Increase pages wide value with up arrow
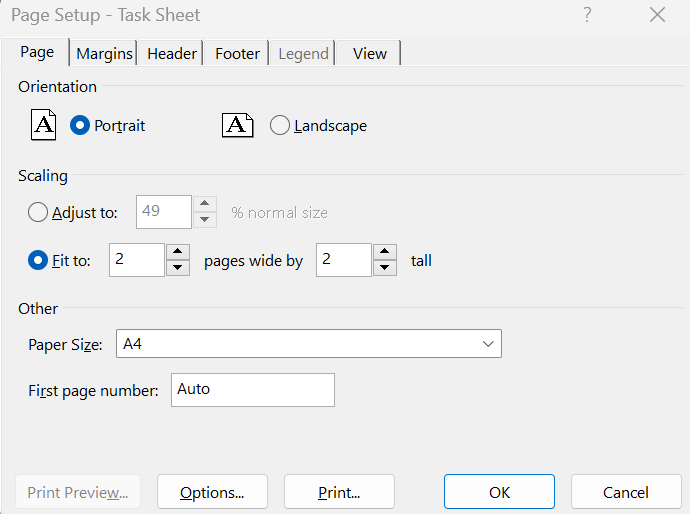 tap(177, 252)
